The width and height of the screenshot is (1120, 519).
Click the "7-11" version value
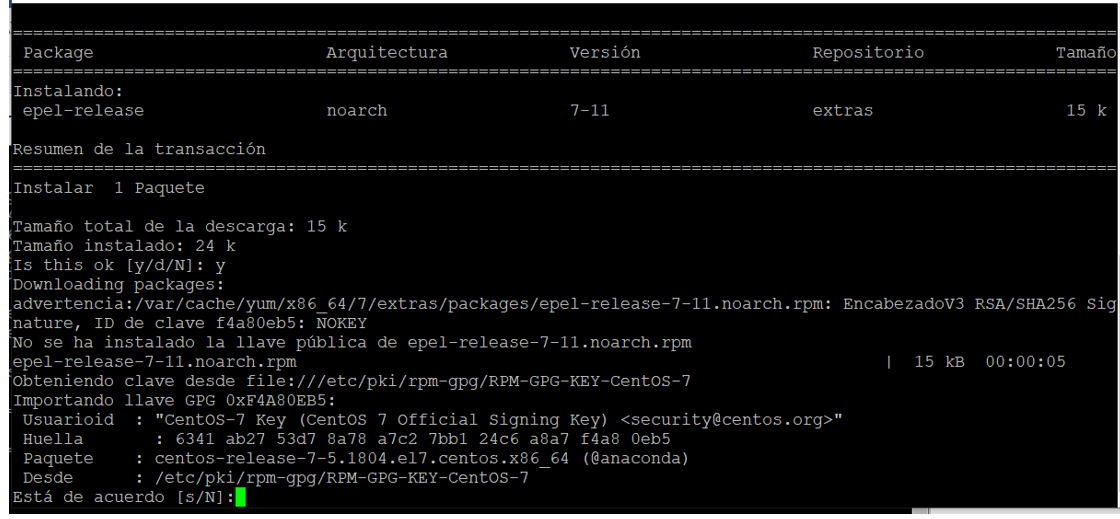(x=589, y=111)
